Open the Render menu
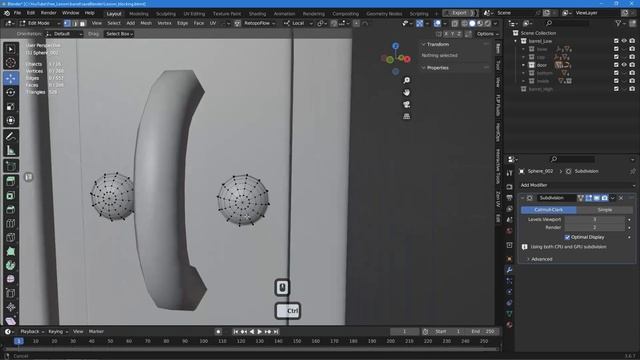Screen dimensions: 640x360 49,13
